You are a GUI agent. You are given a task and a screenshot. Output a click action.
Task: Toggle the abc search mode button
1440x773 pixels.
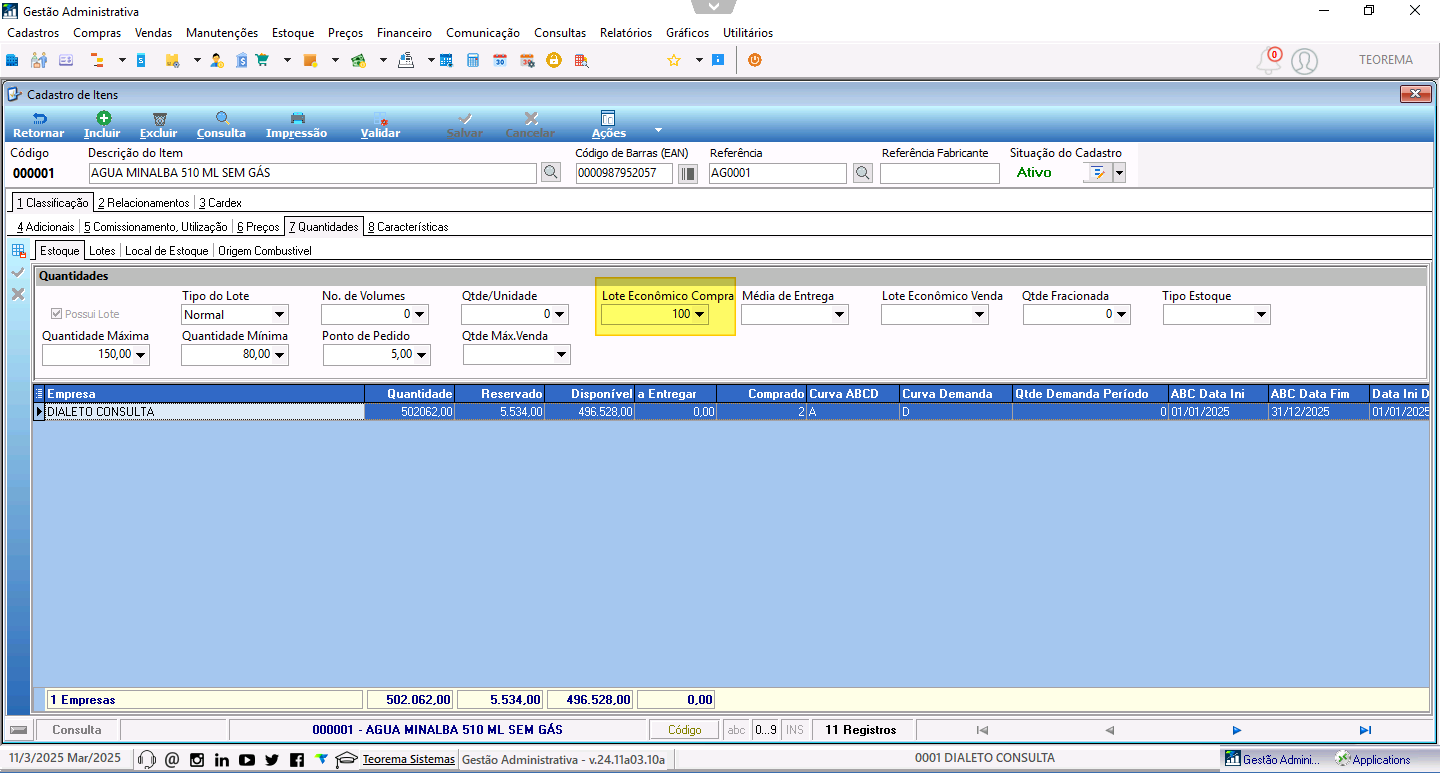coord(737,730)
